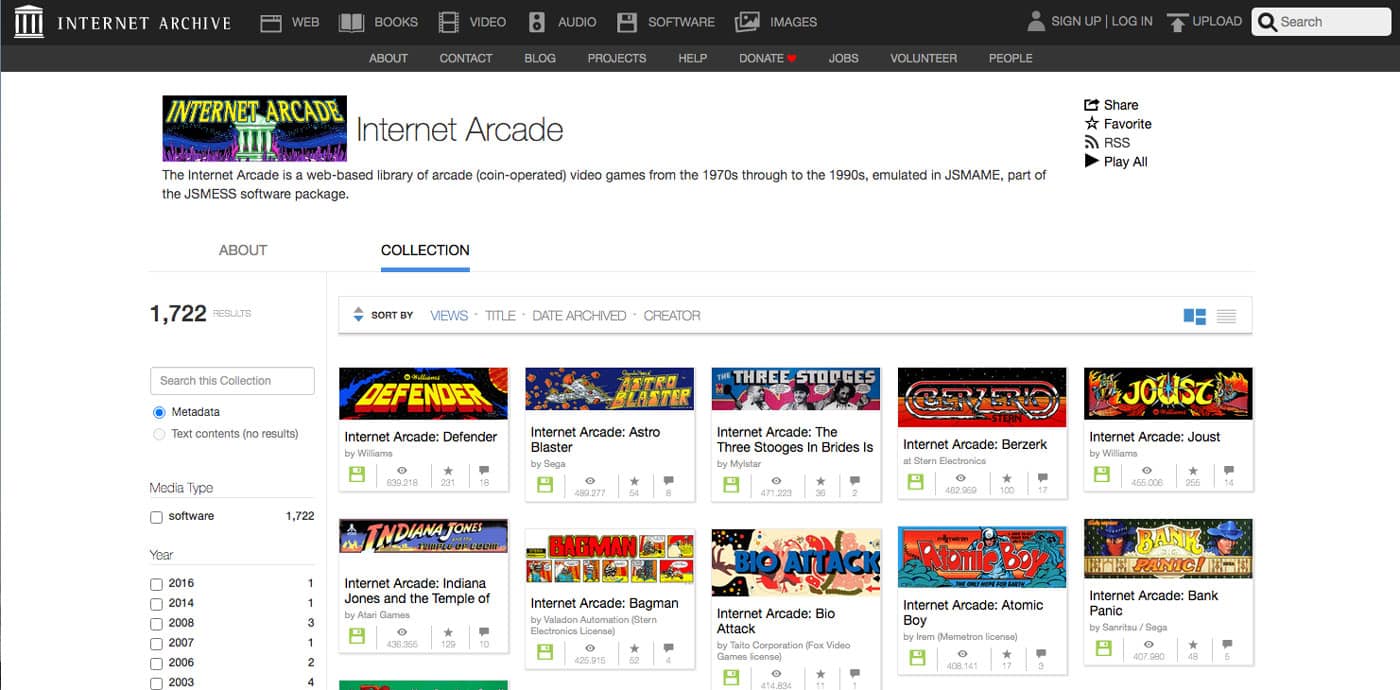Viewport: 1400px width, 690px height.
Task: Open the Bio Attack game thumbnail
Action: coord(796,563)
